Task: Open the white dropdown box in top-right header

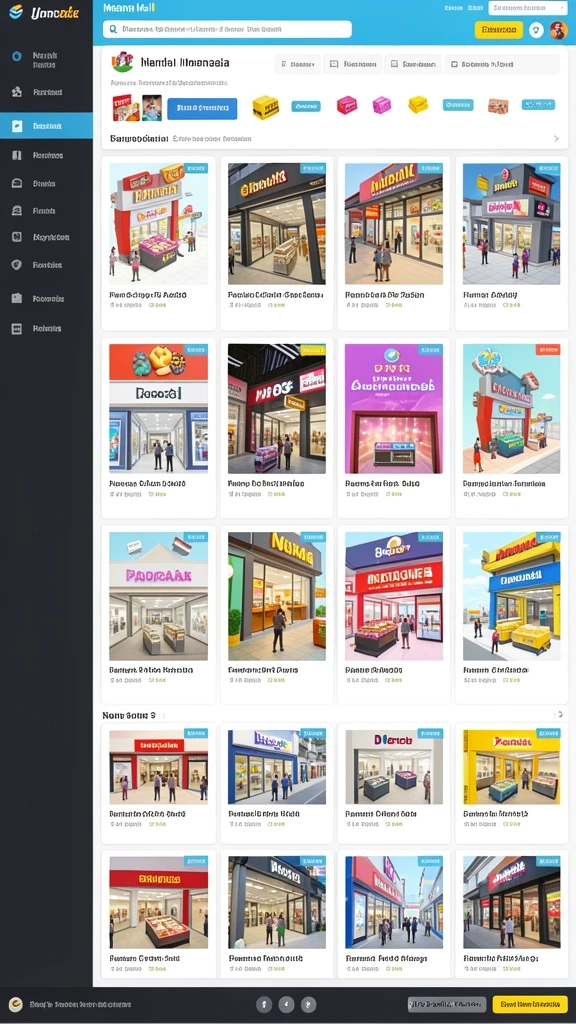Action: pyautogui.click(x=528, y=8)
